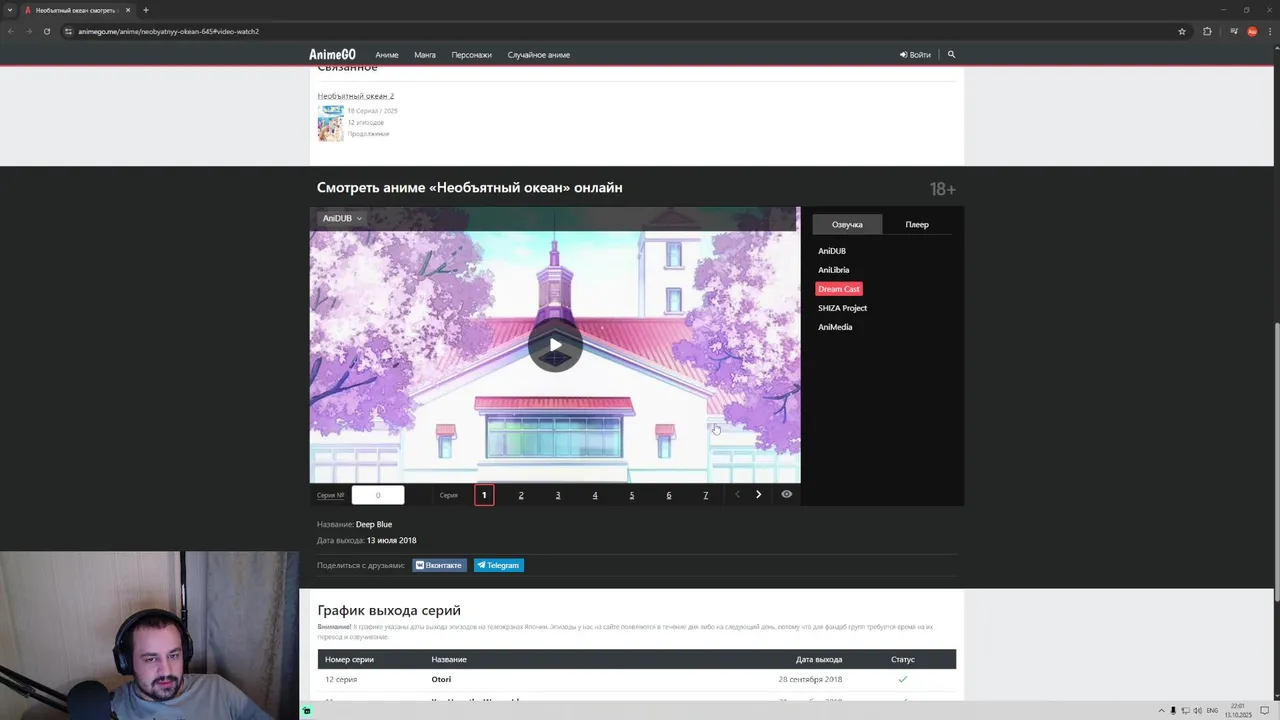Viewport: 1280px width, 720px height.
Task: Select the SHIZA Project voiceover
Action: point(842,308)
